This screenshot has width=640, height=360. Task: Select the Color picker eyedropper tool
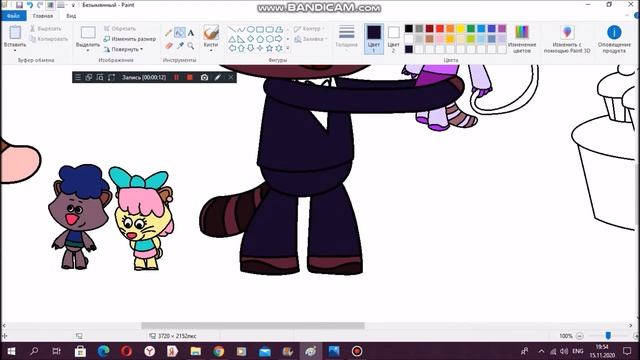point(180,46)
